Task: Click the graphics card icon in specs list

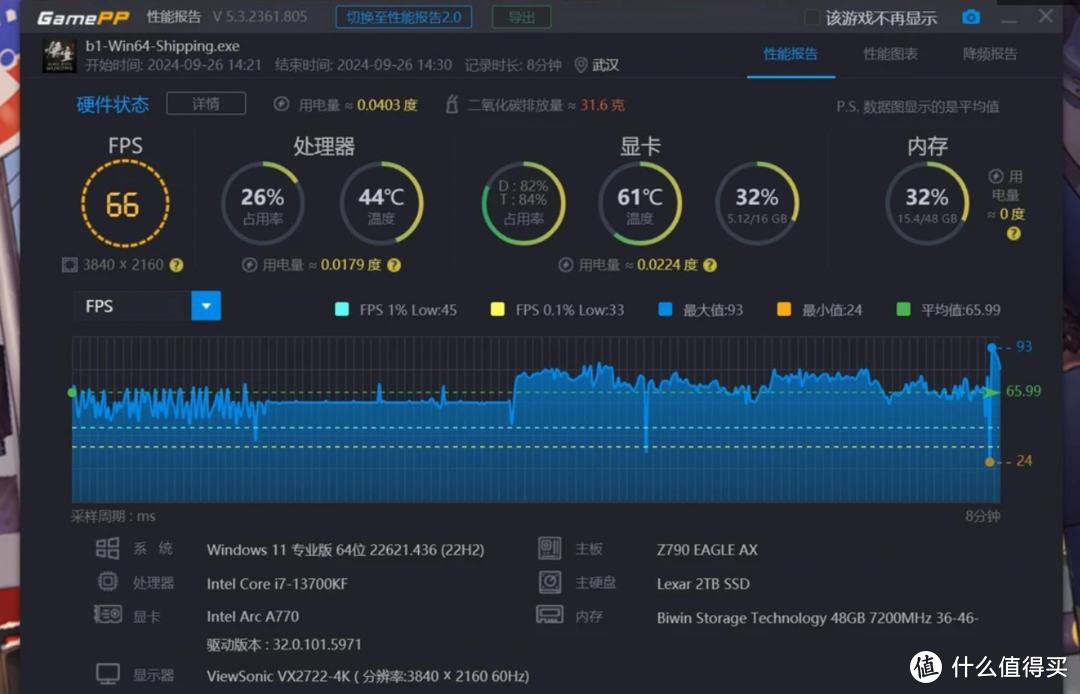Action: pos(107,613)
